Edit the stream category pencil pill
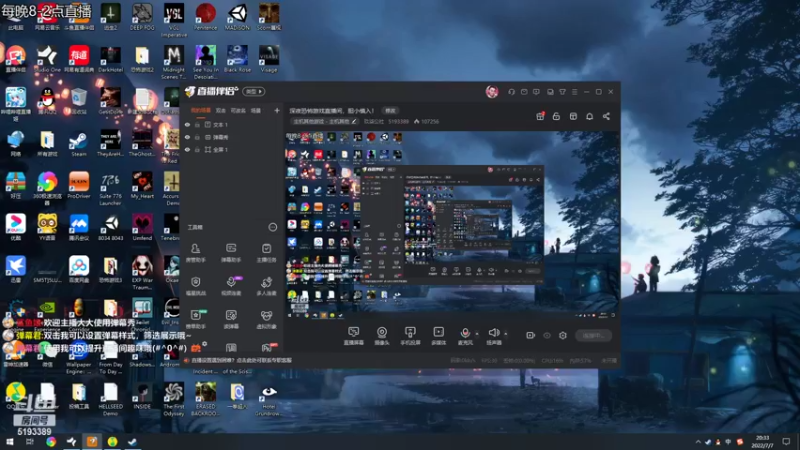 pos(324,121)
